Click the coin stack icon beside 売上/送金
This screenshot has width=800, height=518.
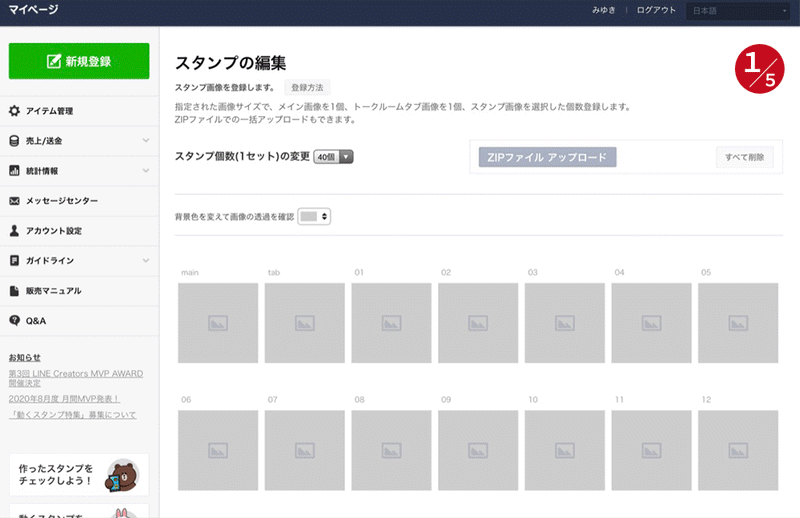pos(14,141)
